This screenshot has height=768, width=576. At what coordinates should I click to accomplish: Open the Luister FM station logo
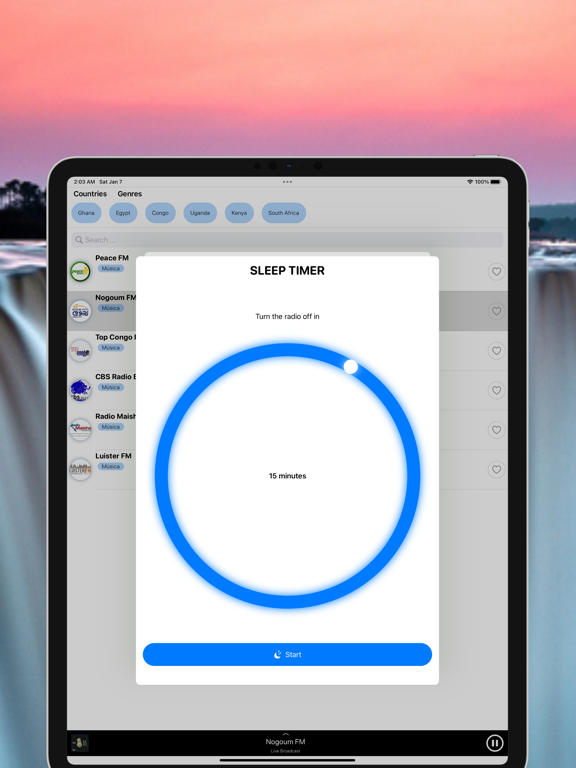(80, 470)
